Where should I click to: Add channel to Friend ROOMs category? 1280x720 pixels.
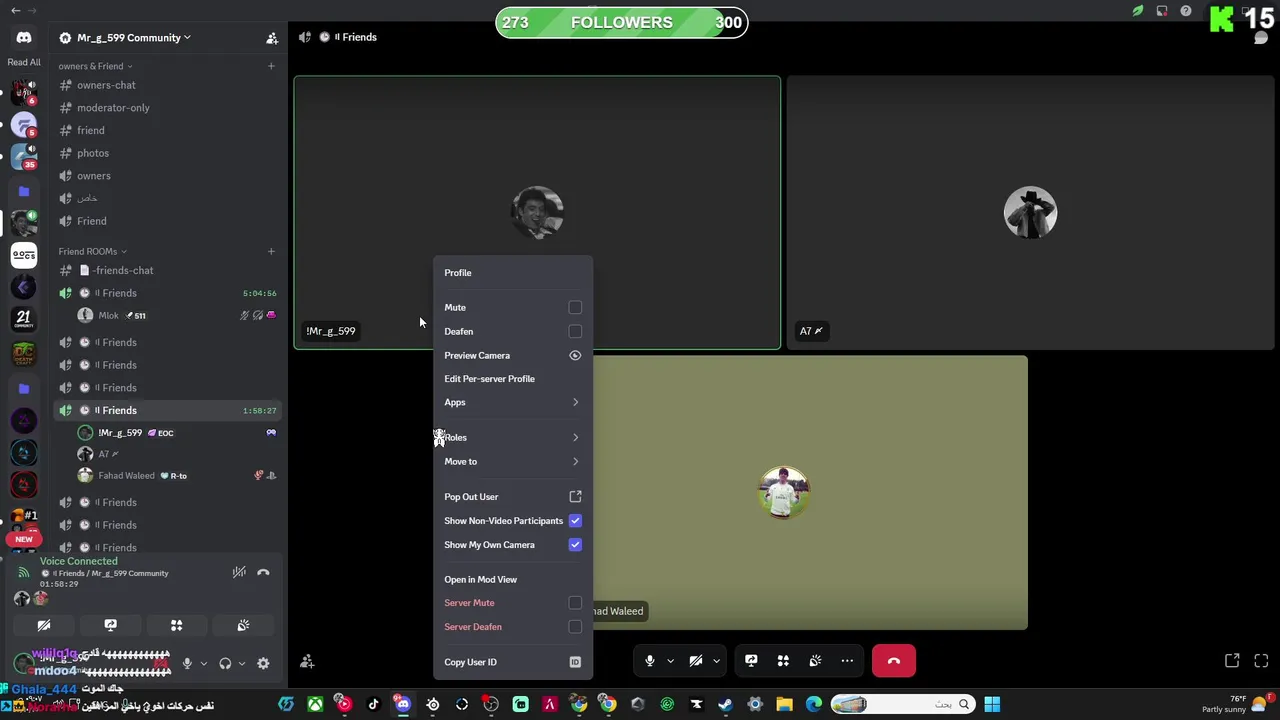coord(271,251)
